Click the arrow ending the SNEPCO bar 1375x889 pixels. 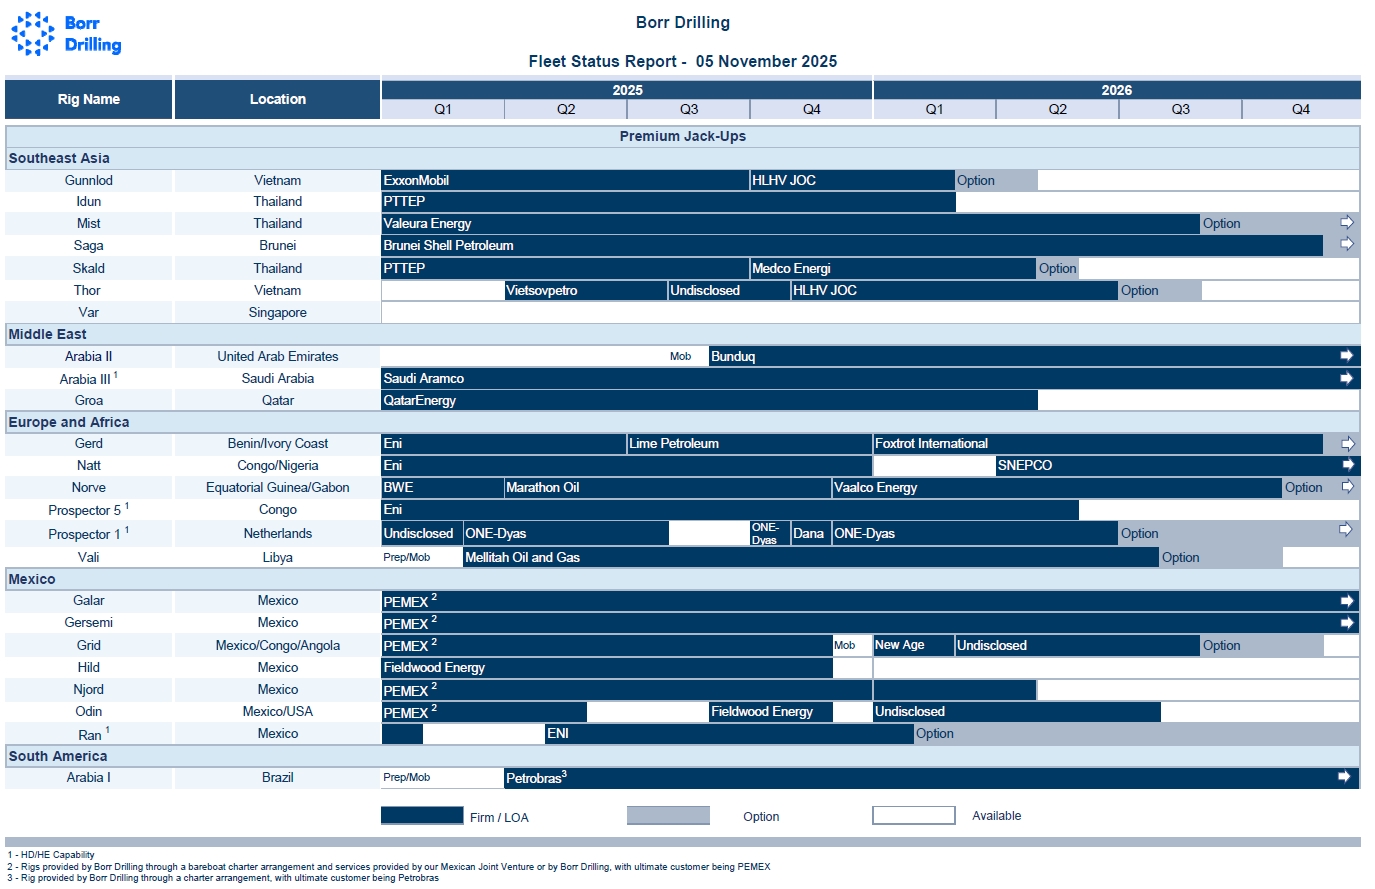(x=1347, y=465)
